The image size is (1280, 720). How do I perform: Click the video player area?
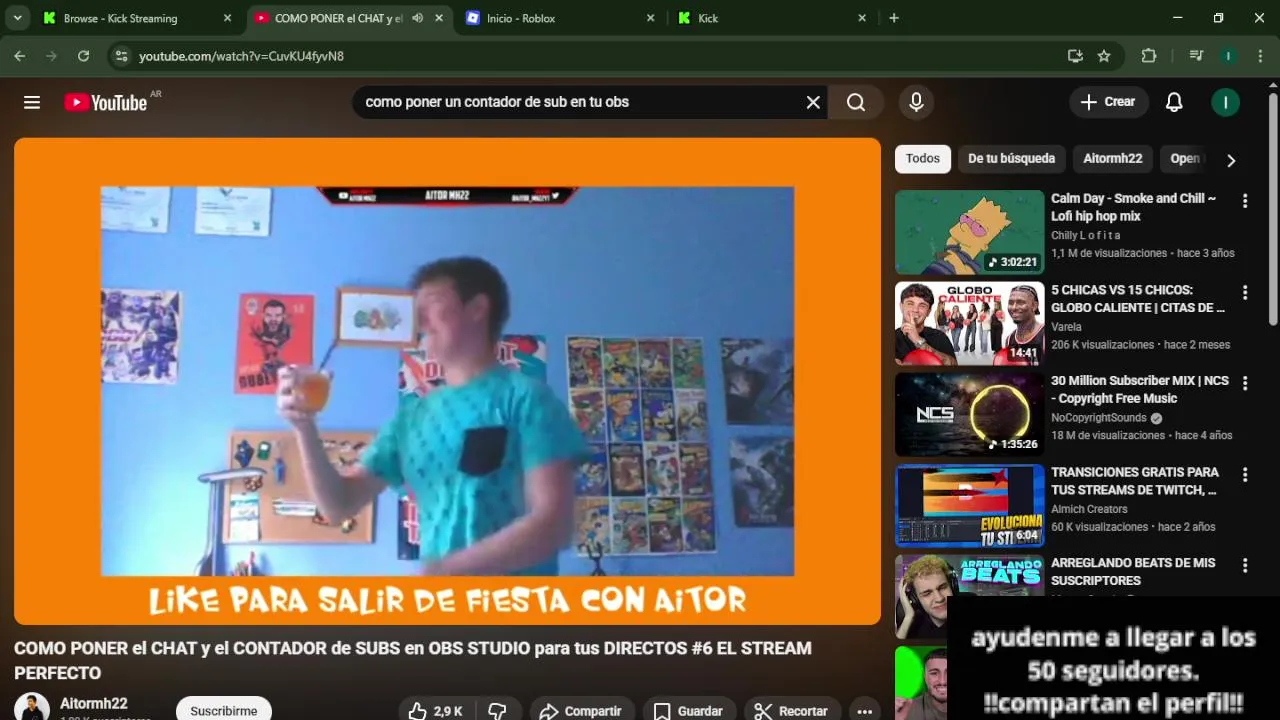coord(447,381)
